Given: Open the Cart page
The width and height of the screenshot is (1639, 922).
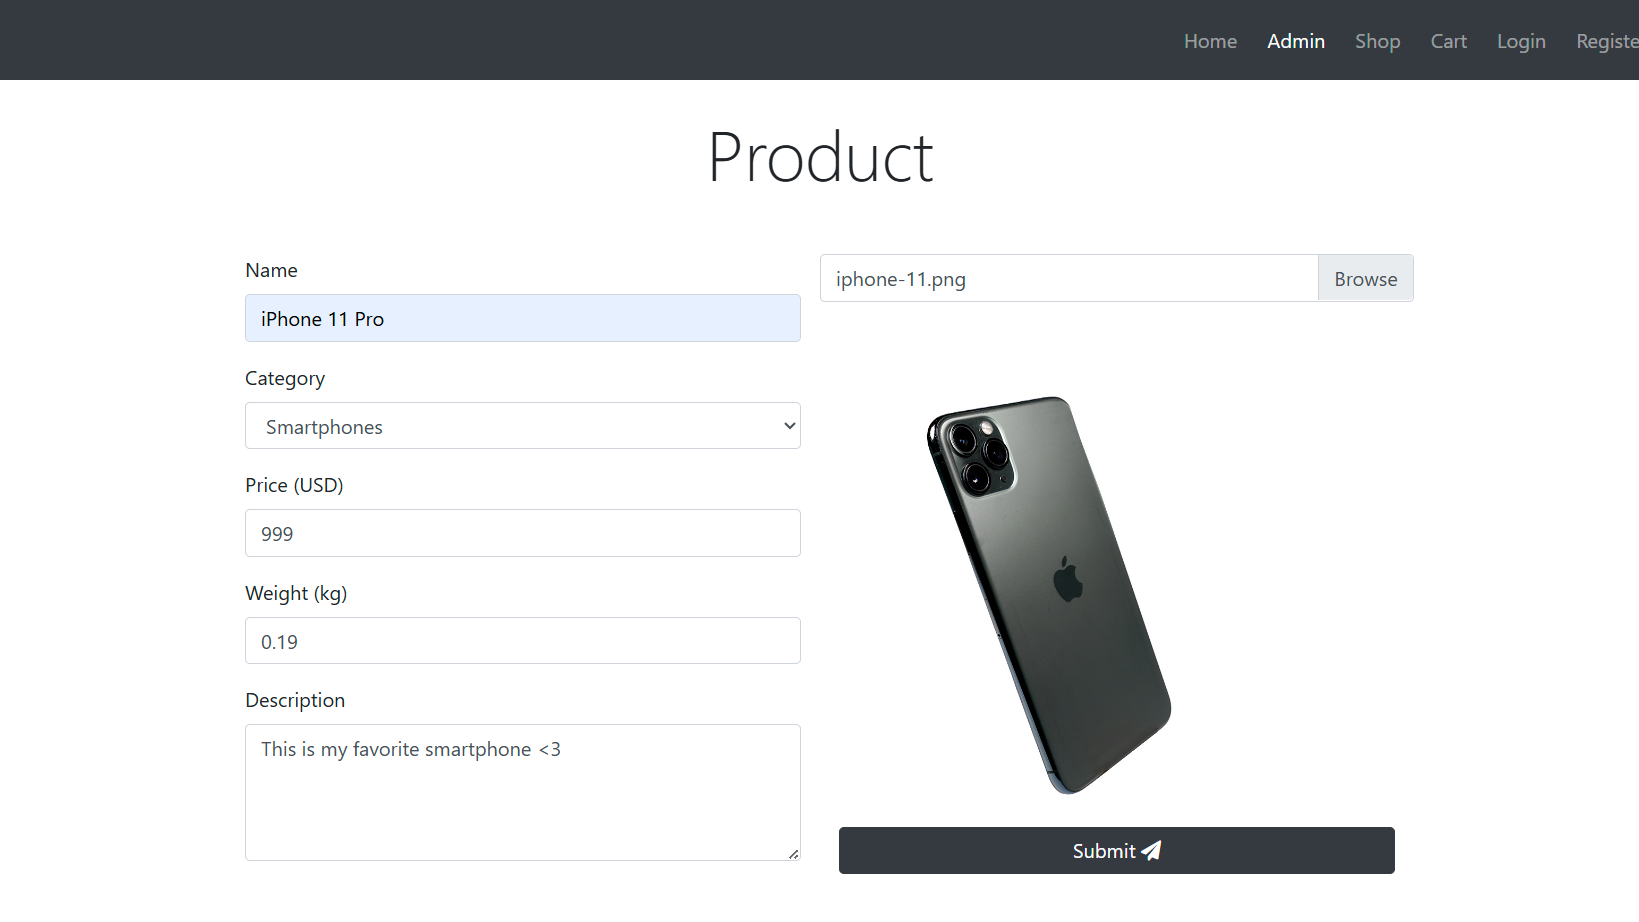Looking at the screenshot, I should pos(1448,41).
